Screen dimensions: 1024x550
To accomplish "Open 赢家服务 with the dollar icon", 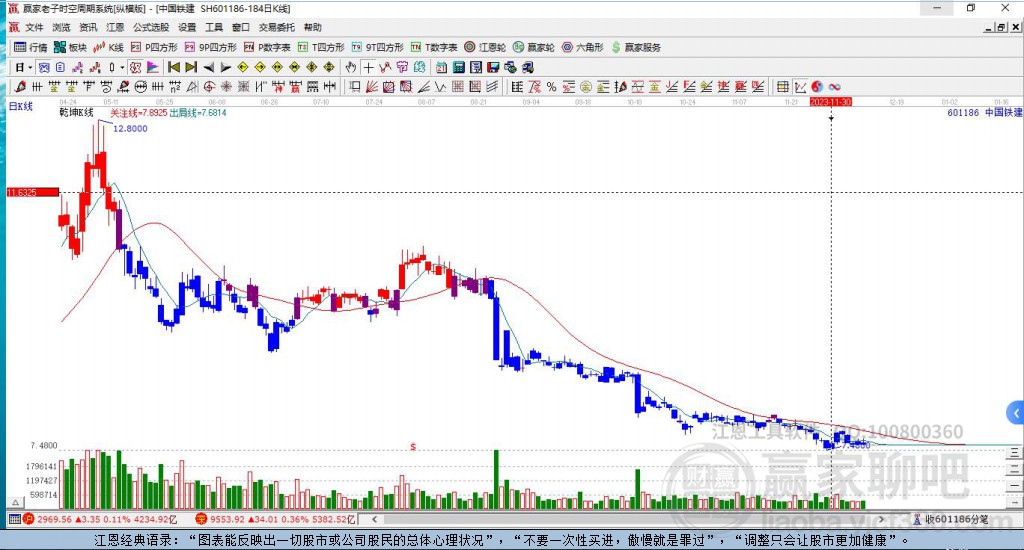I will 635,47.
